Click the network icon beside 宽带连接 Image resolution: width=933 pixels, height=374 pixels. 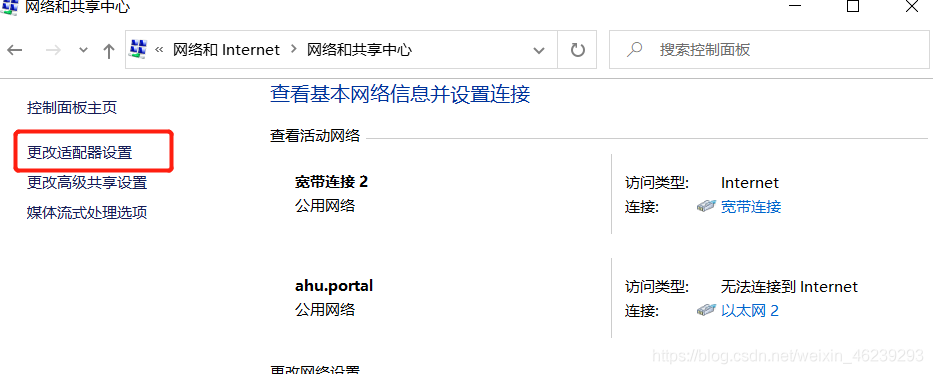706,206
